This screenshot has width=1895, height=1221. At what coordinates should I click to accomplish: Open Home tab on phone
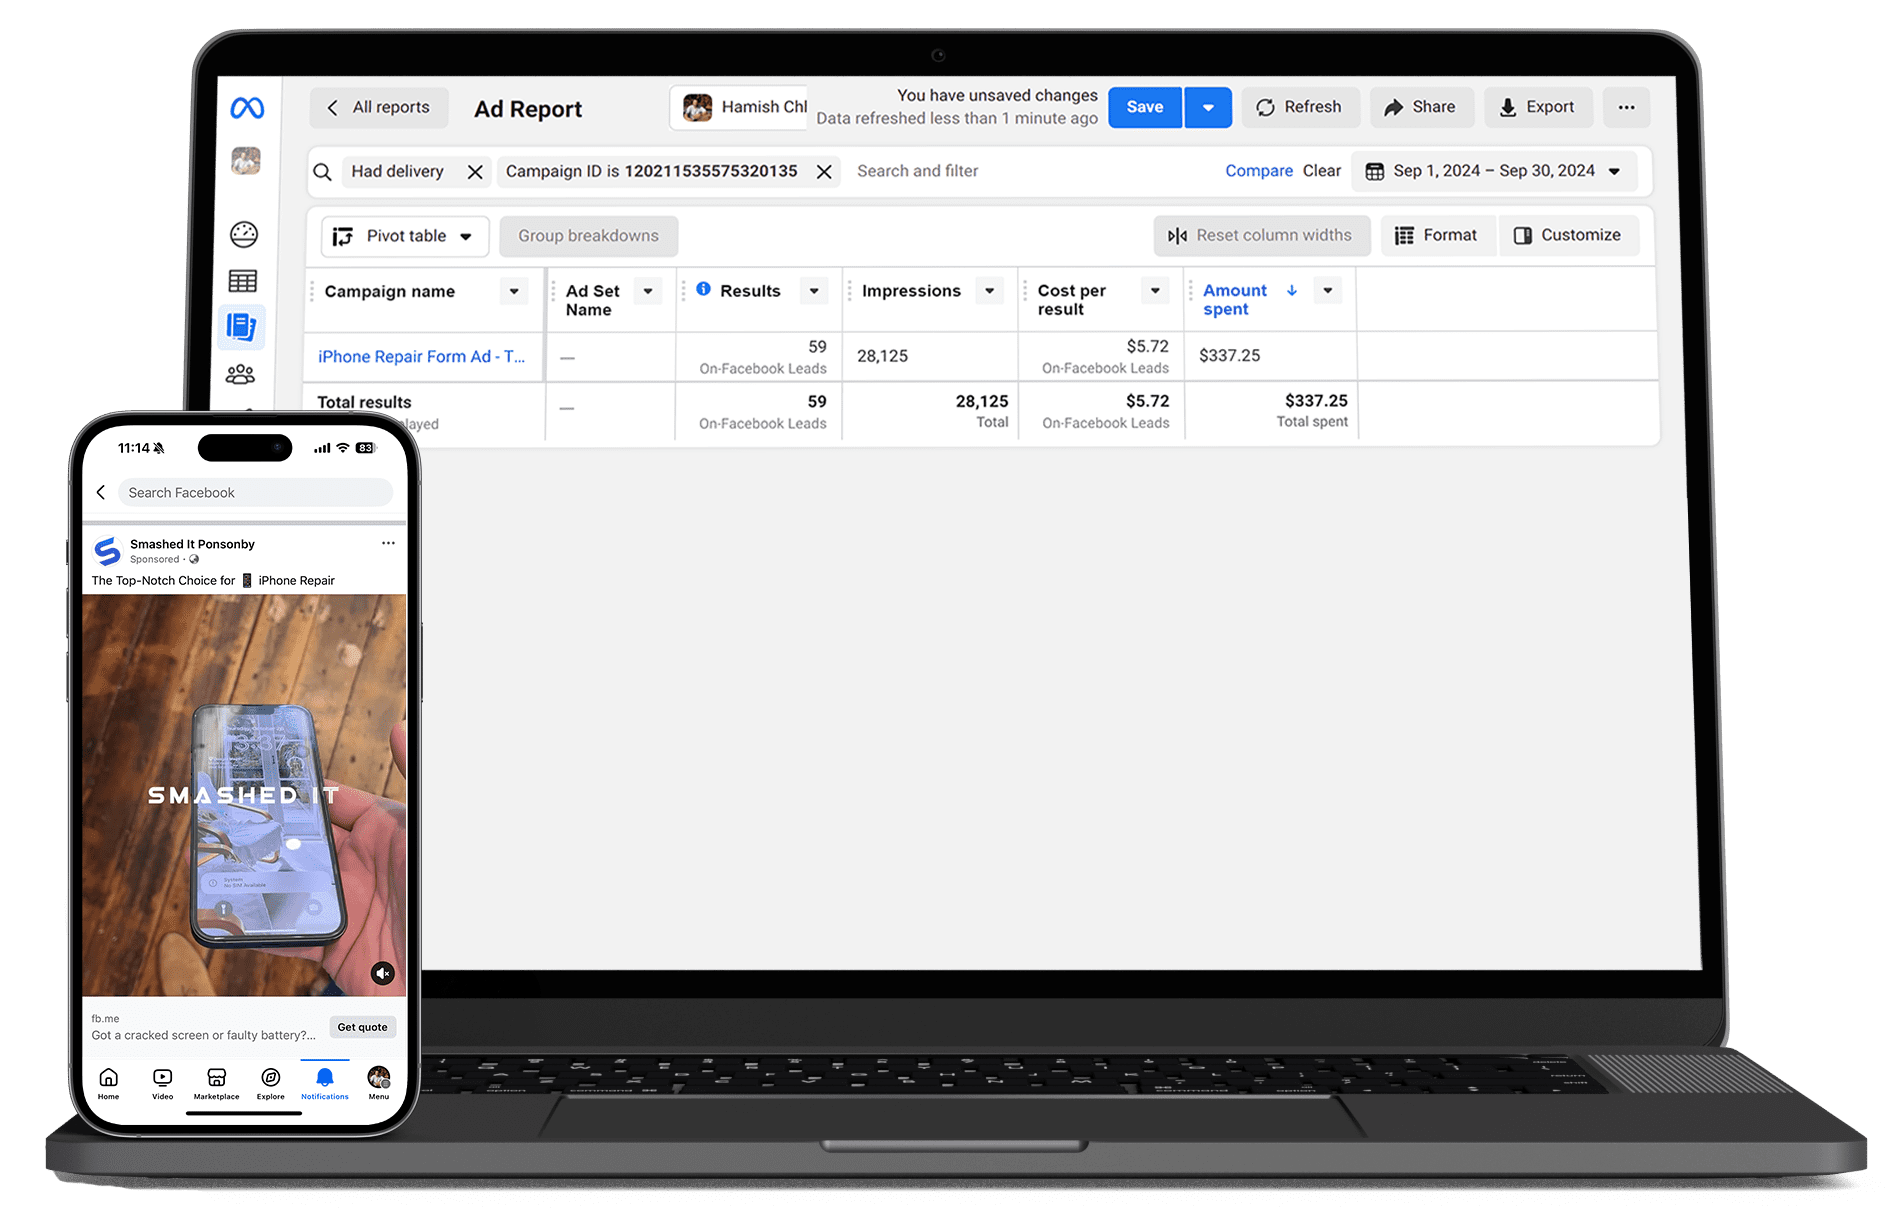pos(108,1083)
